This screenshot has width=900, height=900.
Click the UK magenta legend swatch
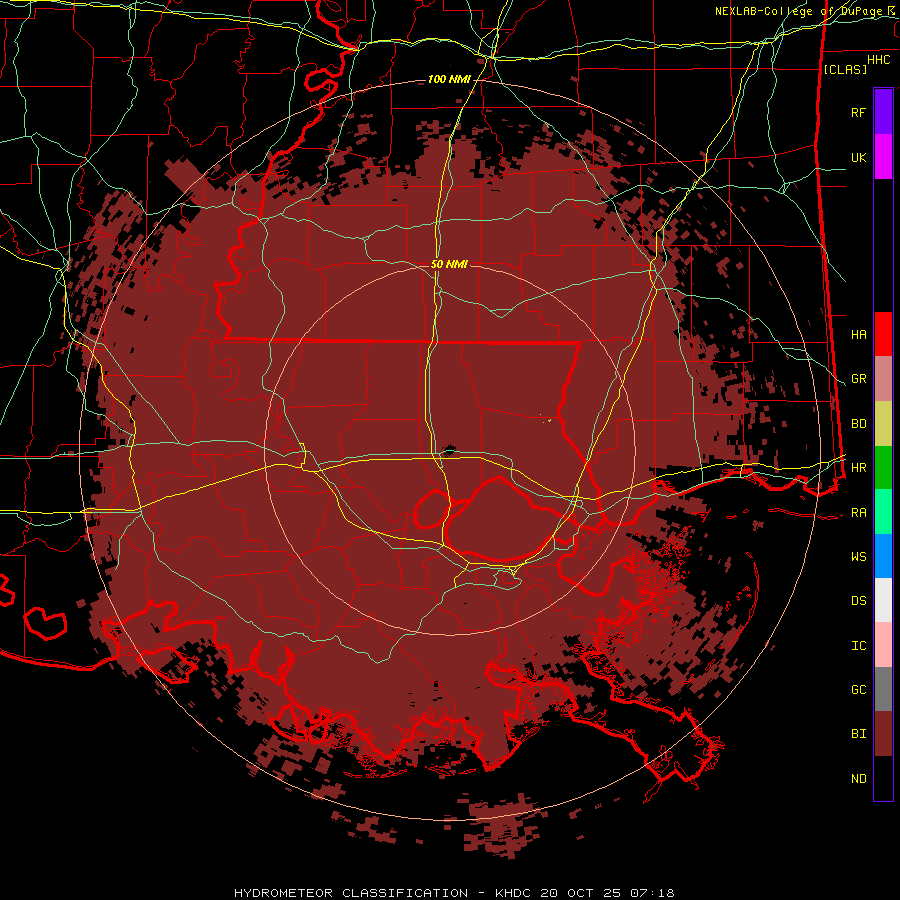click(x=883, y=157)
